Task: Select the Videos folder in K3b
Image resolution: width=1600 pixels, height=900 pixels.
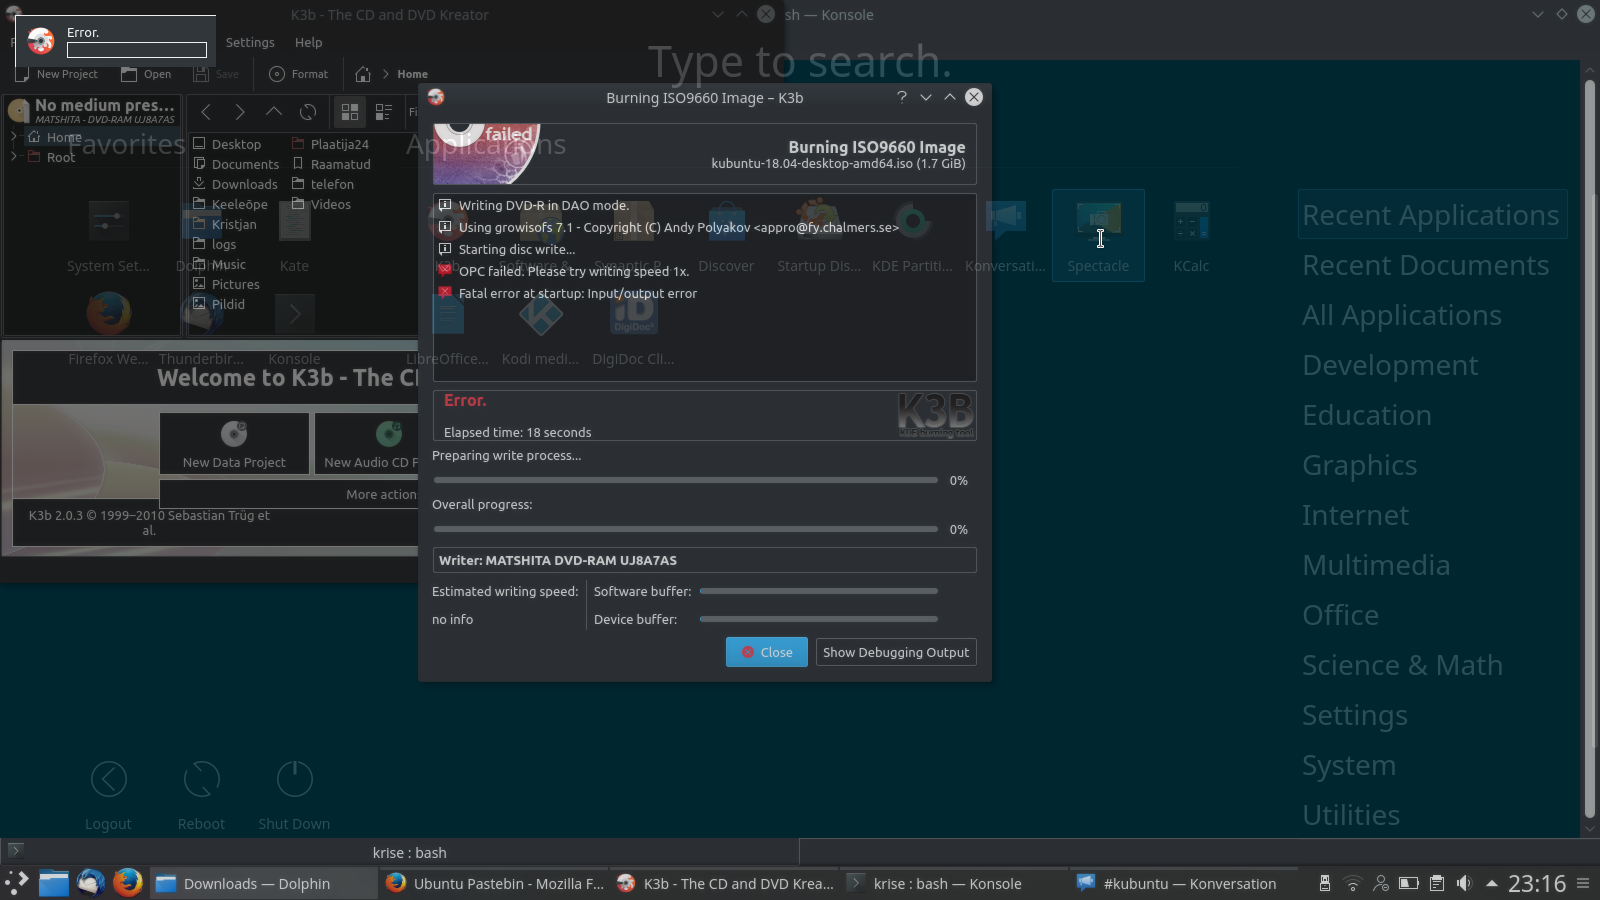Action: click(x=321, y=204)
